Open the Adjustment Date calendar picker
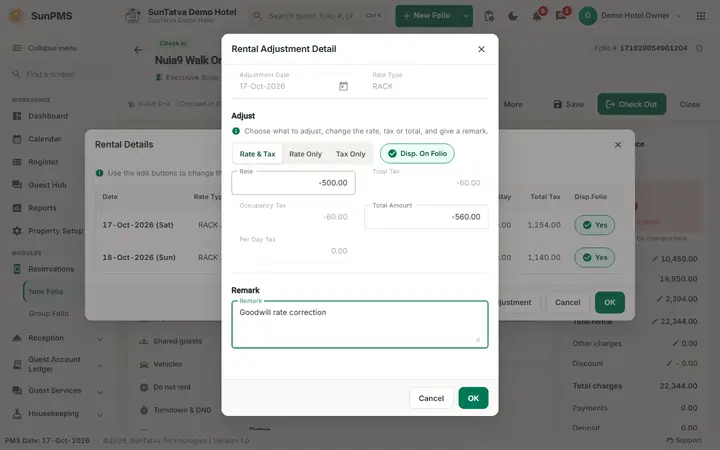The image size is (720, 450). 343,86
